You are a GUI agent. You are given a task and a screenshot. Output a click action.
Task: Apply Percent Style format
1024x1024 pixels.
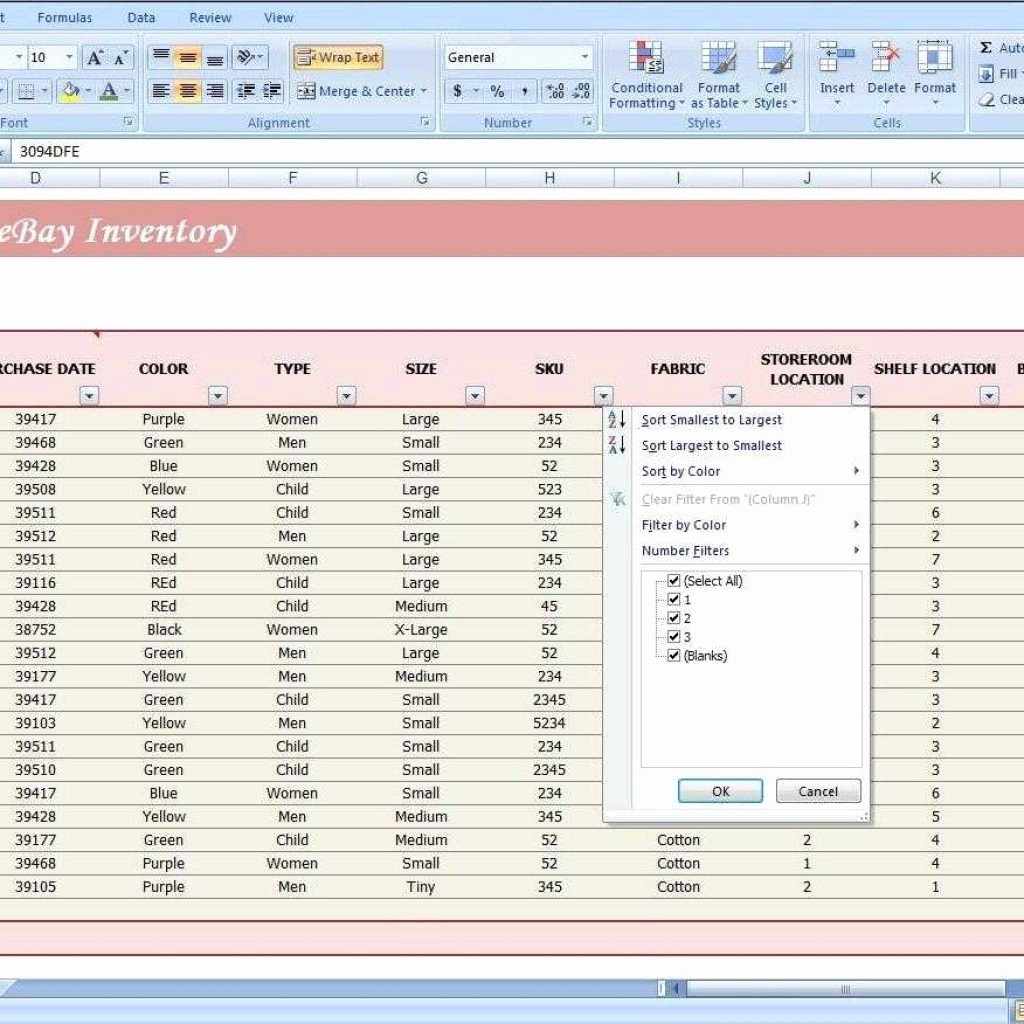(497, 91)
